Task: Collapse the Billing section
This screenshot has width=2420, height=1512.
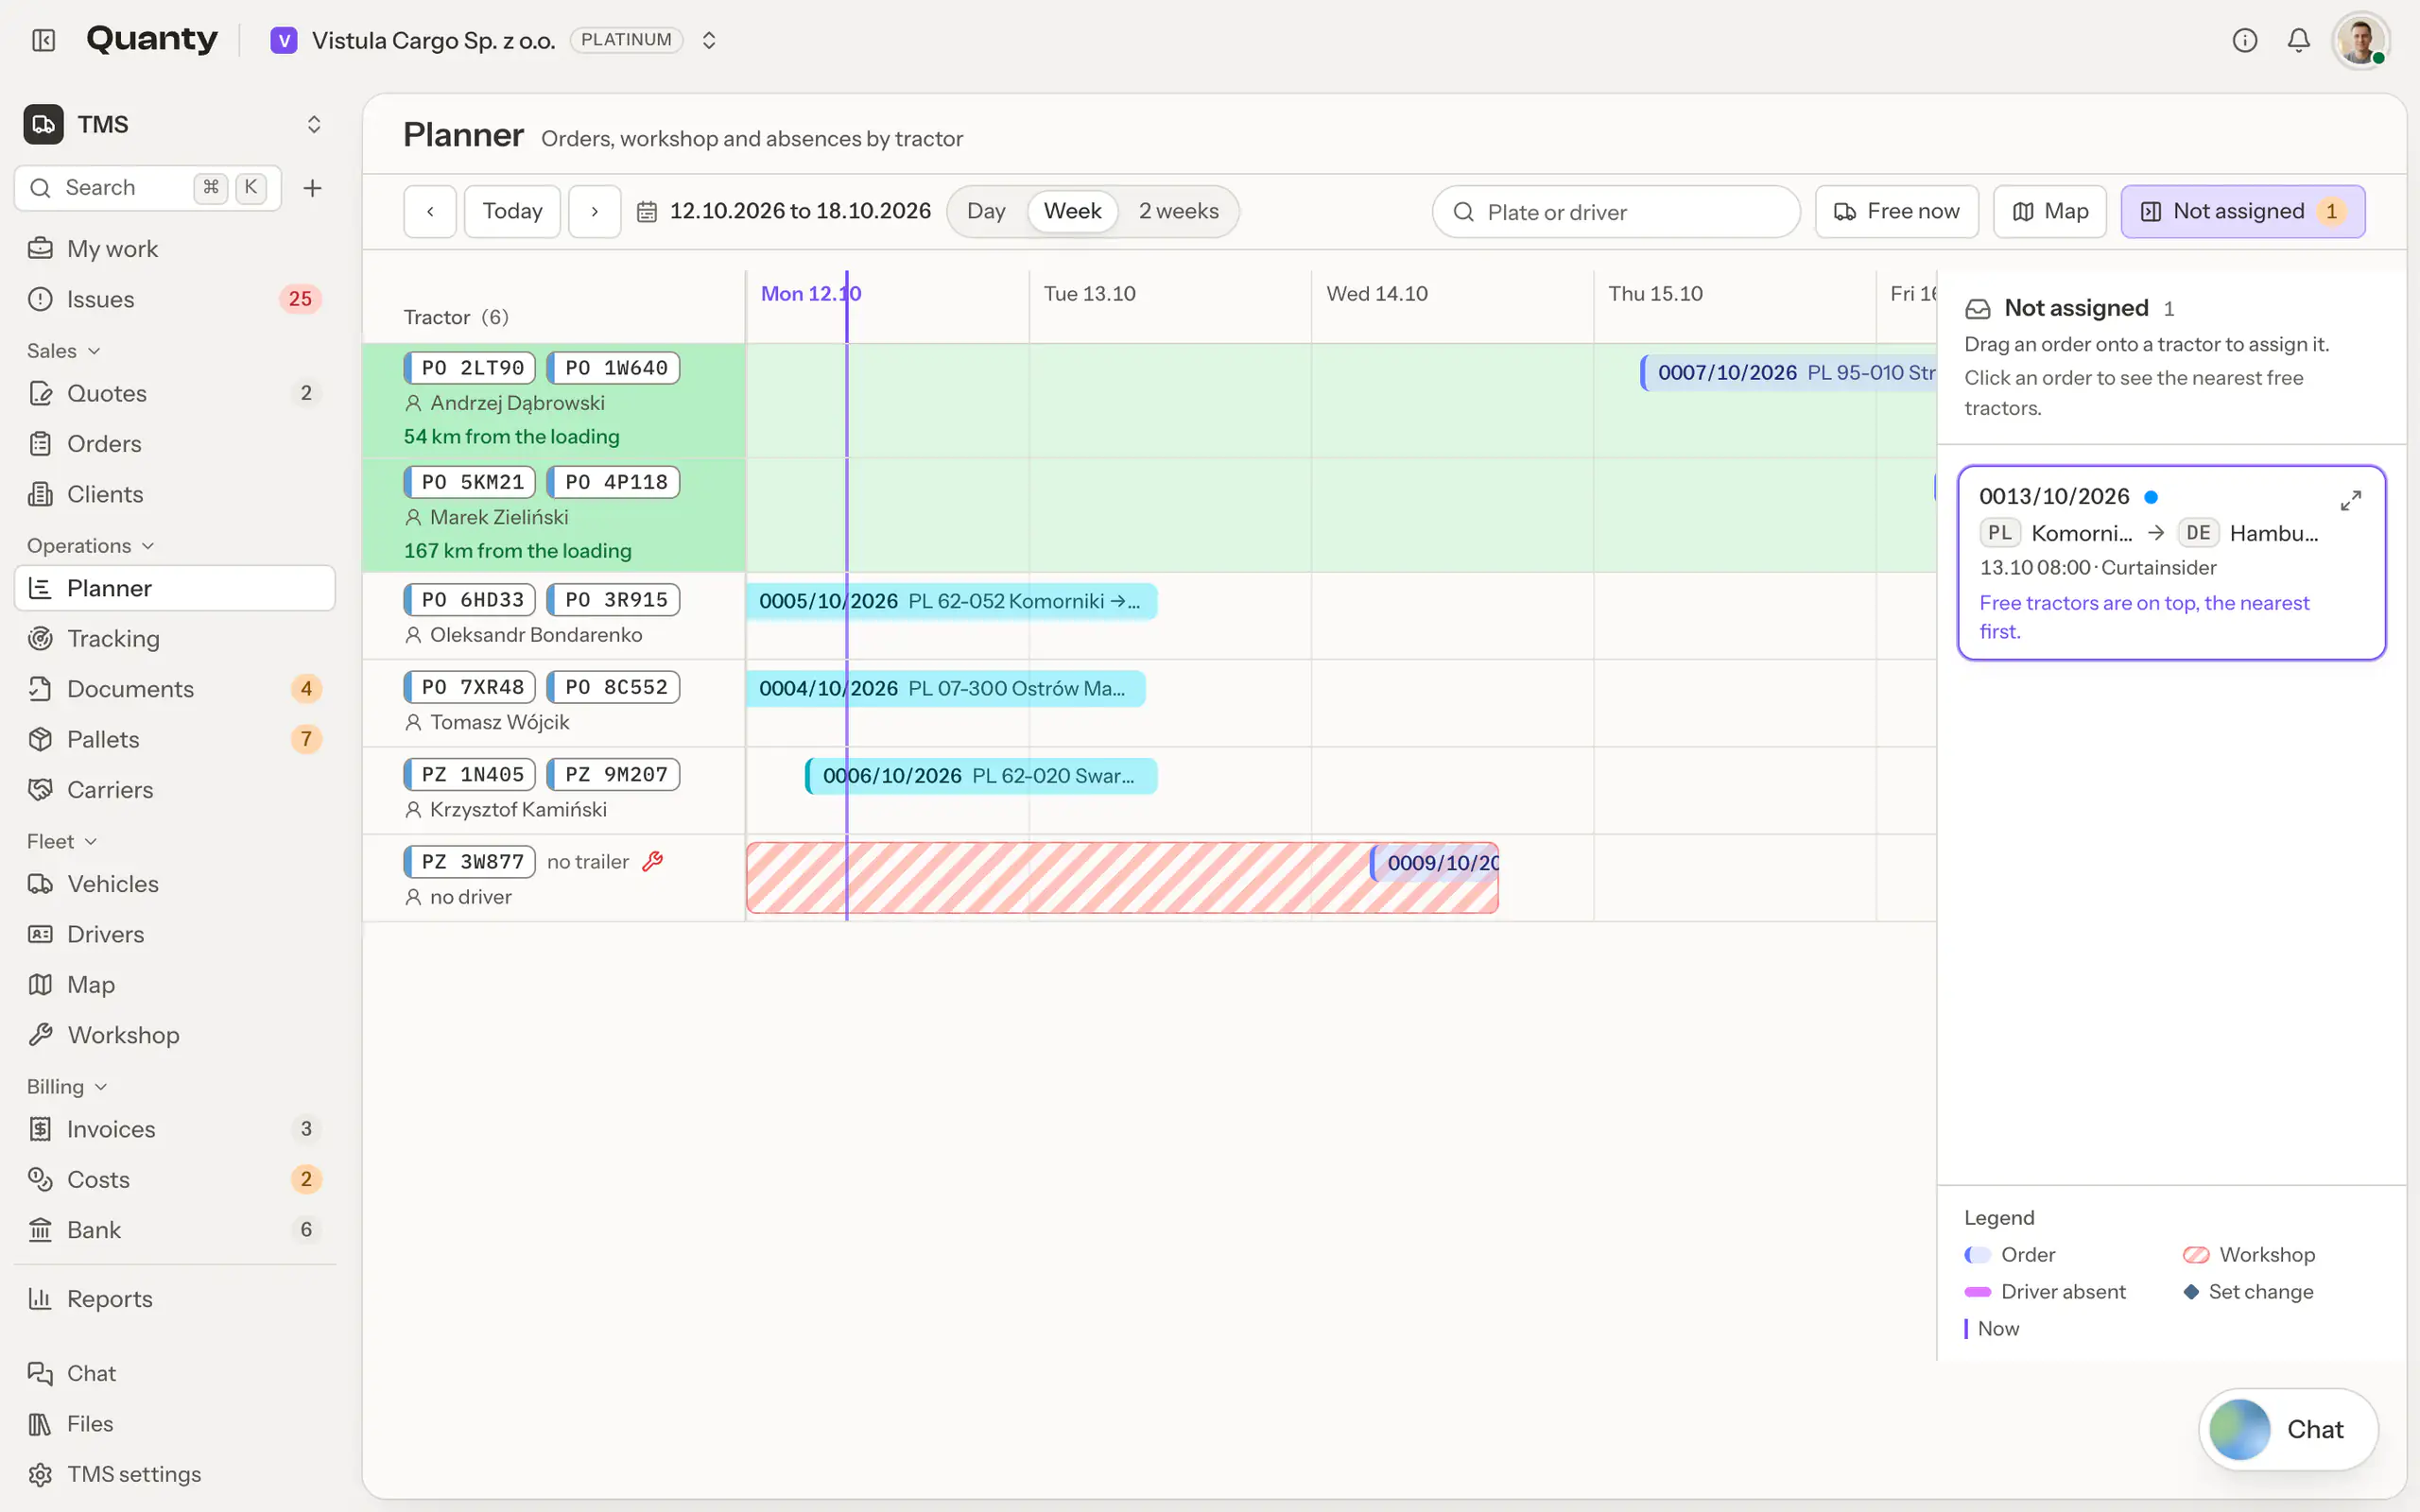Action: 67,1086
